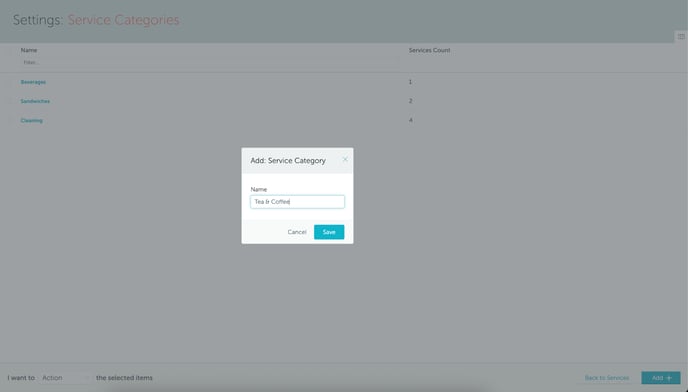Image resolution: width=688 pixels, height=392 pixels.
Task: Click the Name input field in dialog
Action: click(x=297, y=202)
